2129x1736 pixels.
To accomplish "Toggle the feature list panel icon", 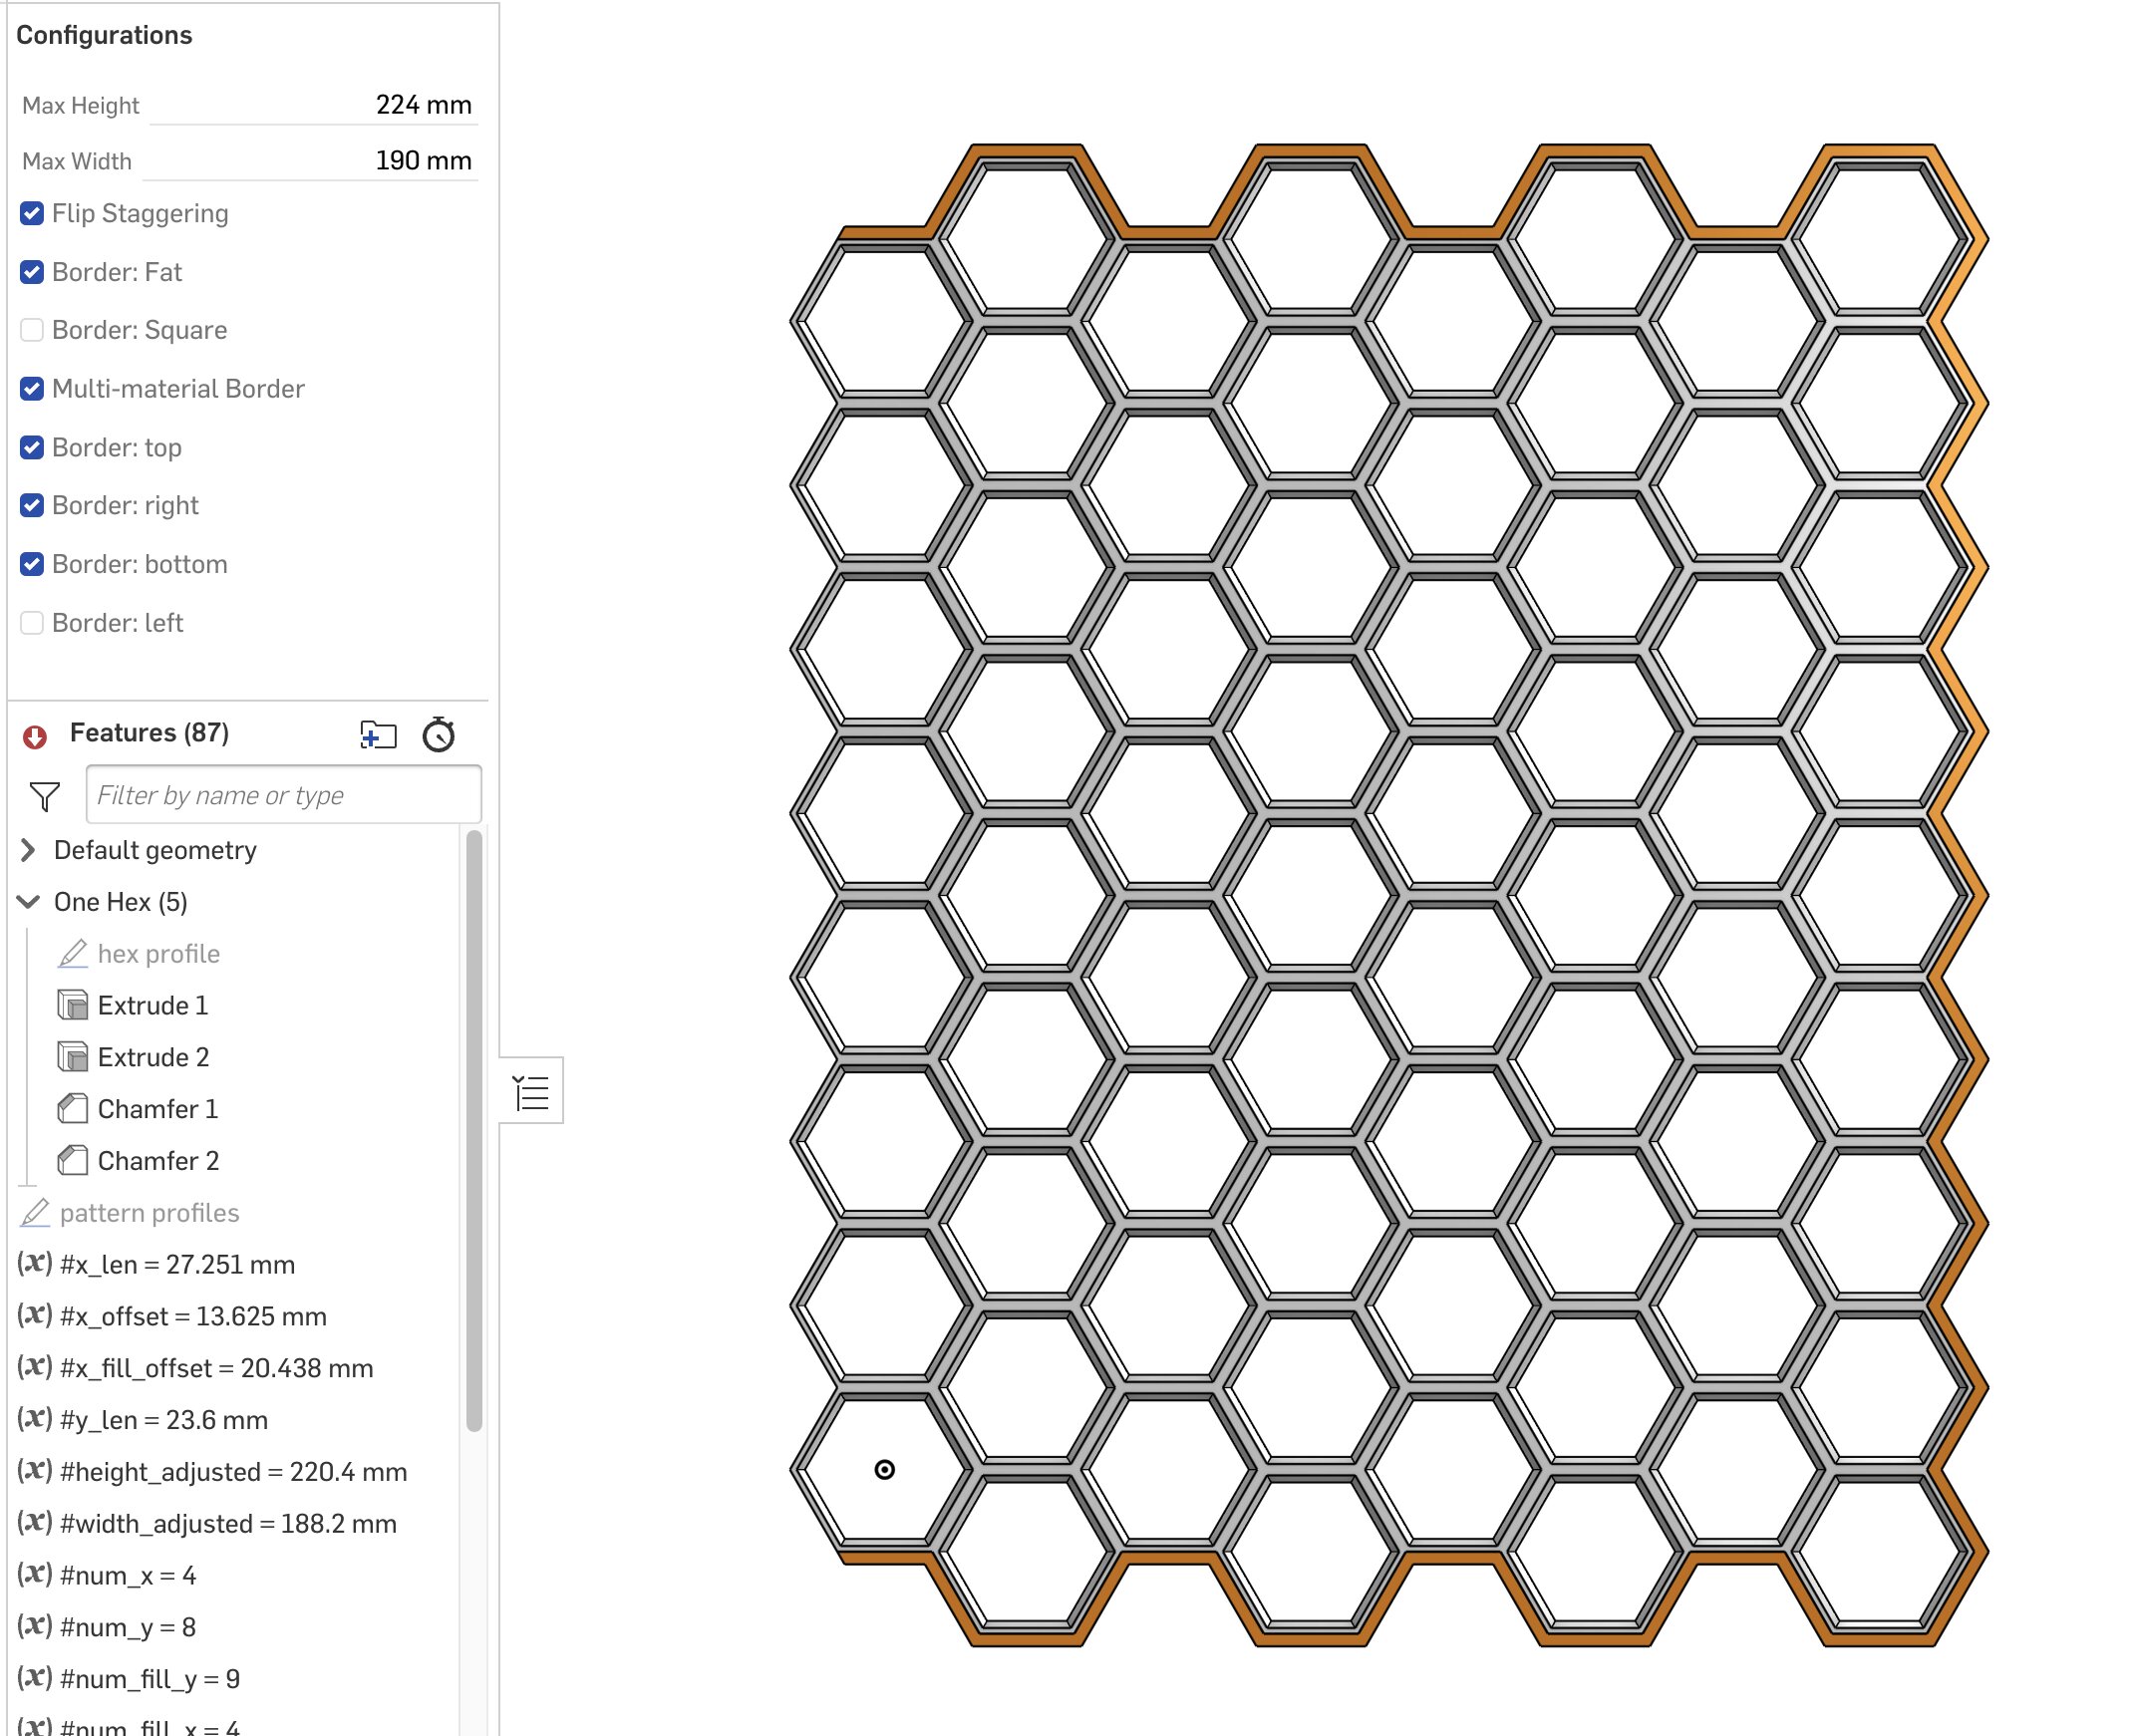I will coord(531,1092).
